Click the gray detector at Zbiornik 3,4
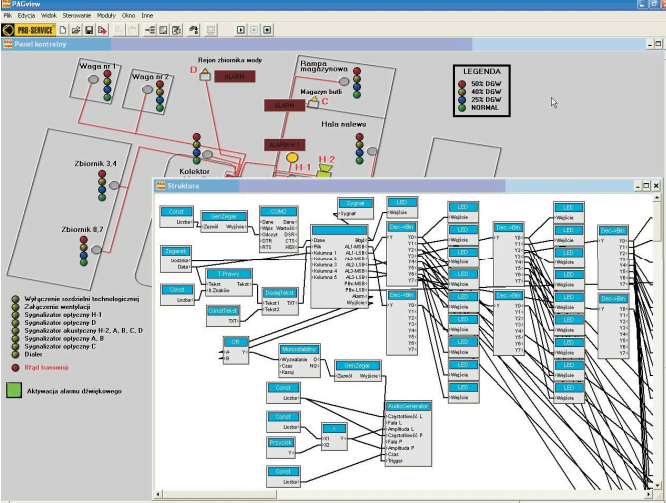 [x=114, y=185]
